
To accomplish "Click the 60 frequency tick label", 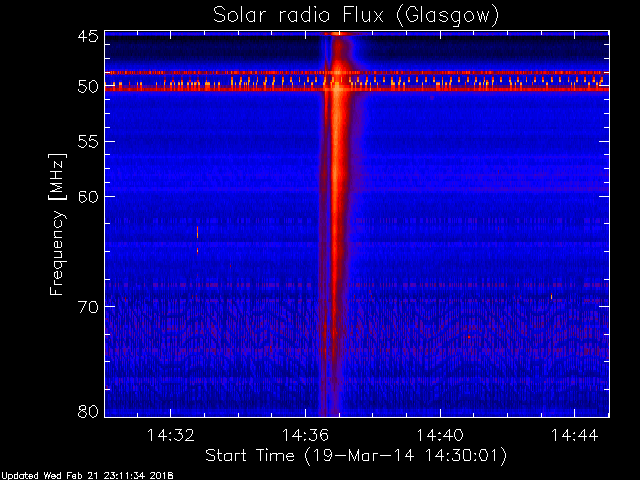I will tap(88, 196).
